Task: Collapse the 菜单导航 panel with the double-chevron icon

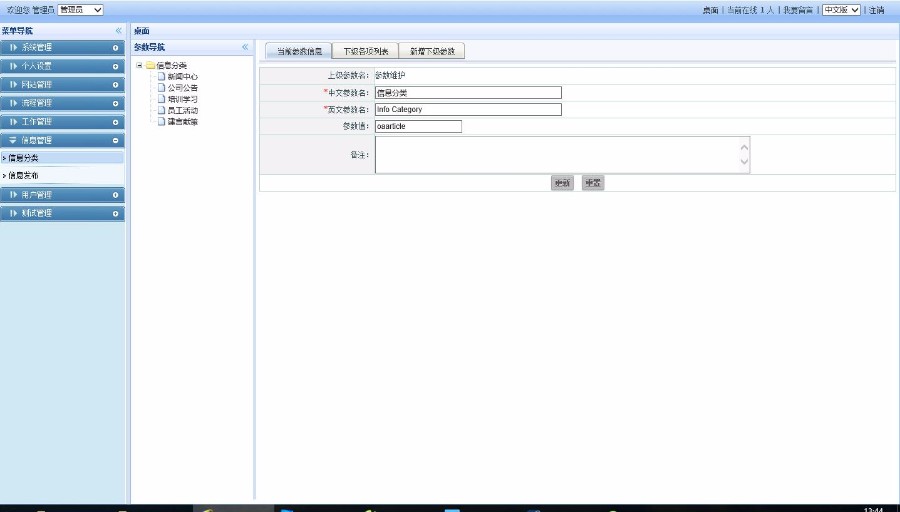Action: (x=119, y=31)
